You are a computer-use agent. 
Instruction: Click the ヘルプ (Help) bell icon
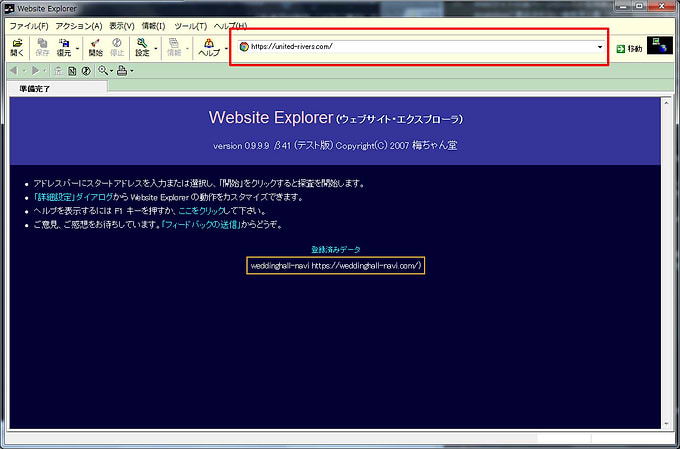[209, 47]
